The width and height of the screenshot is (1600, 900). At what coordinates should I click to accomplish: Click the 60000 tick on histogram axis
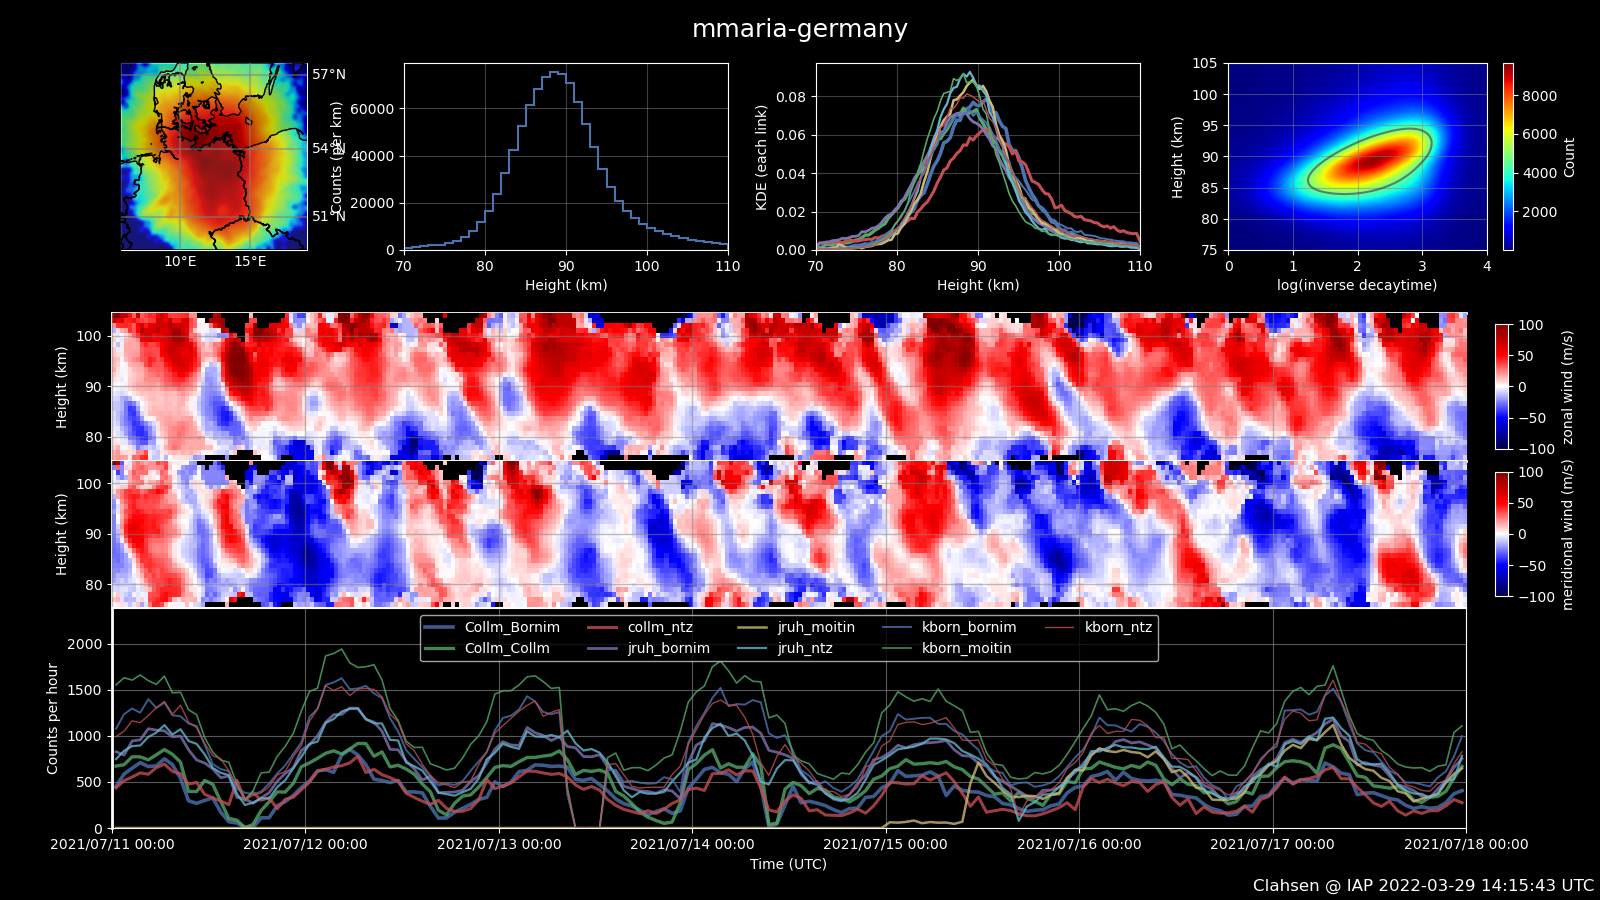point(372,109)
